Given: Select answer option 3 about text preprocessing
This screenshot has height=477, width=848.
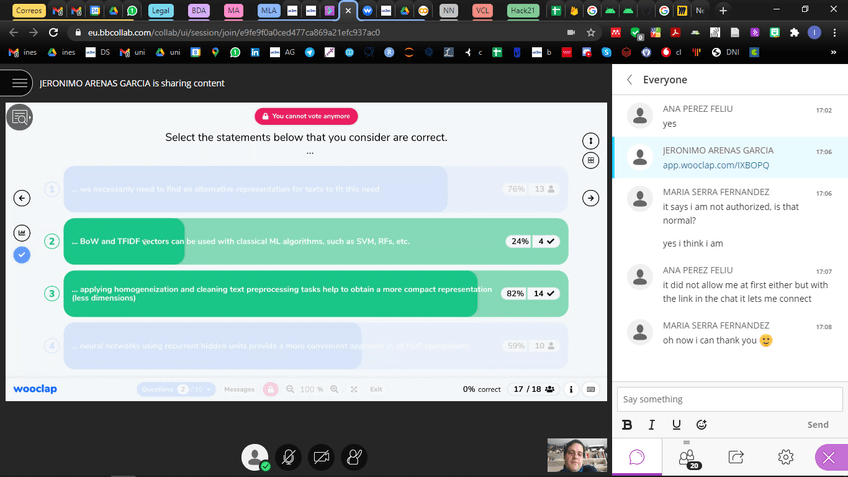Looking at the screenshot, I should click(316, 294).
